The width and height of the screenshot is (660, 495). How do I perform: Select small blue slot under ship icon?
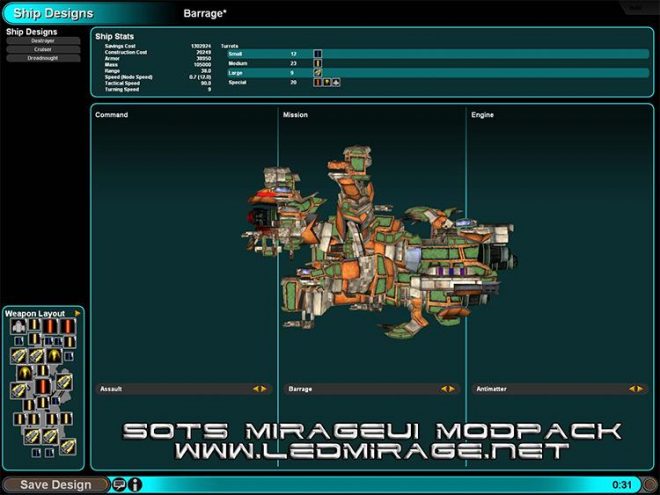pos(19,341)
